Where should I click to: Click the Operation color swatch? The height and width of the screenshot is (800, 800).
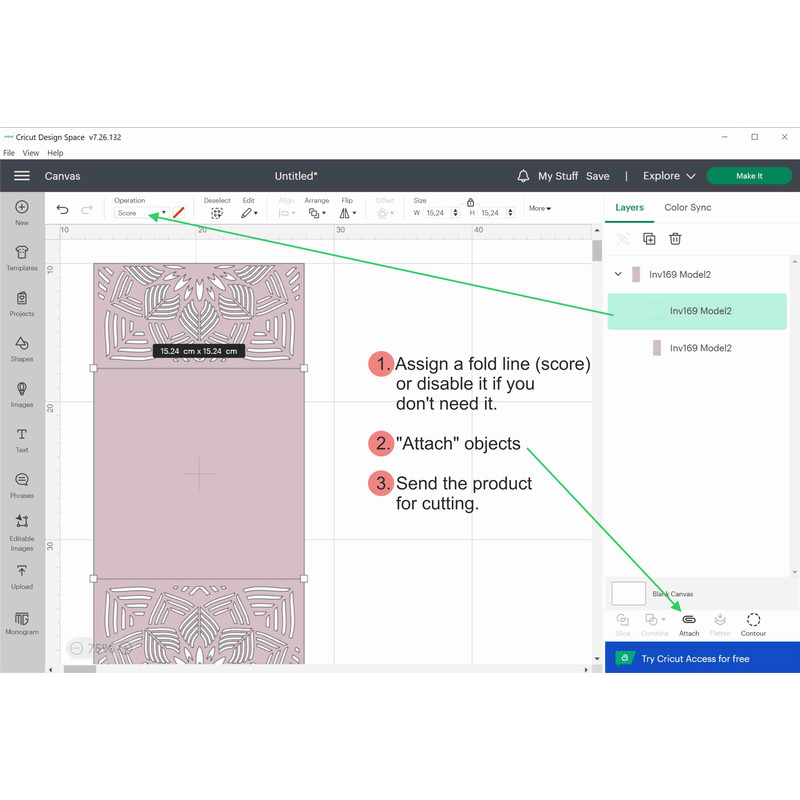(179, 213)
